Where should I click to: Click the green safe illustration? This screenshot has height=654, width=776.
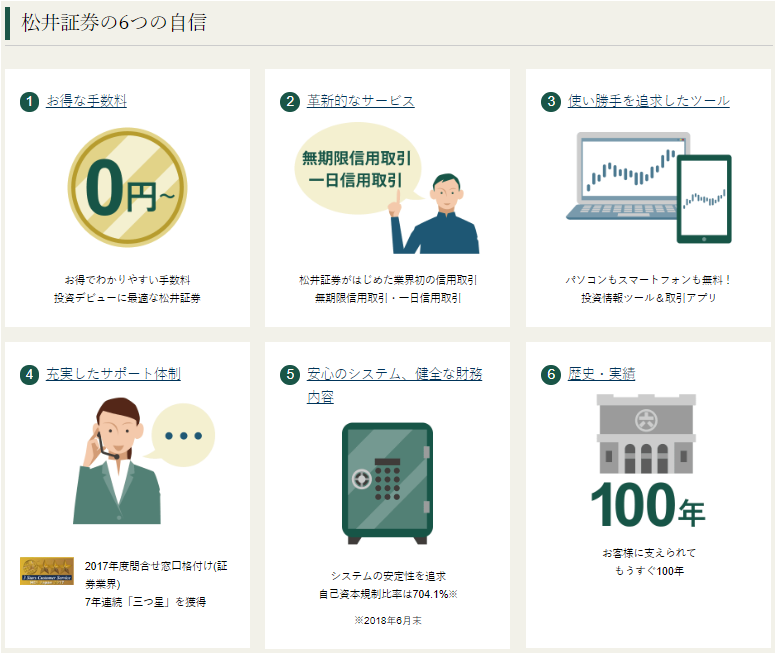coord(388,483)
